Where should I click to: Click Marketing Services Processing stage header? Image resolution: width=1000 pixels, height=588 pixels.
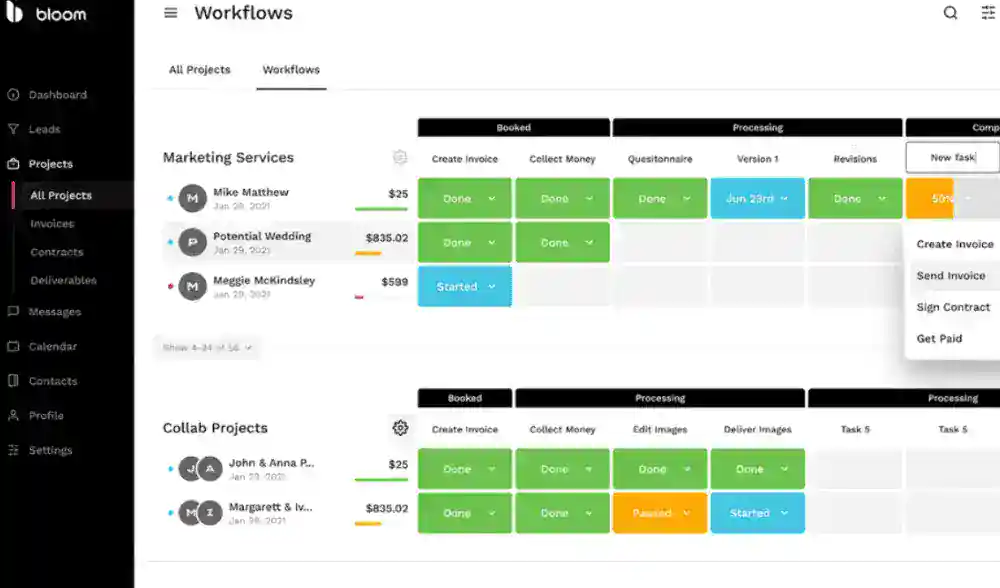pos(758,128)
